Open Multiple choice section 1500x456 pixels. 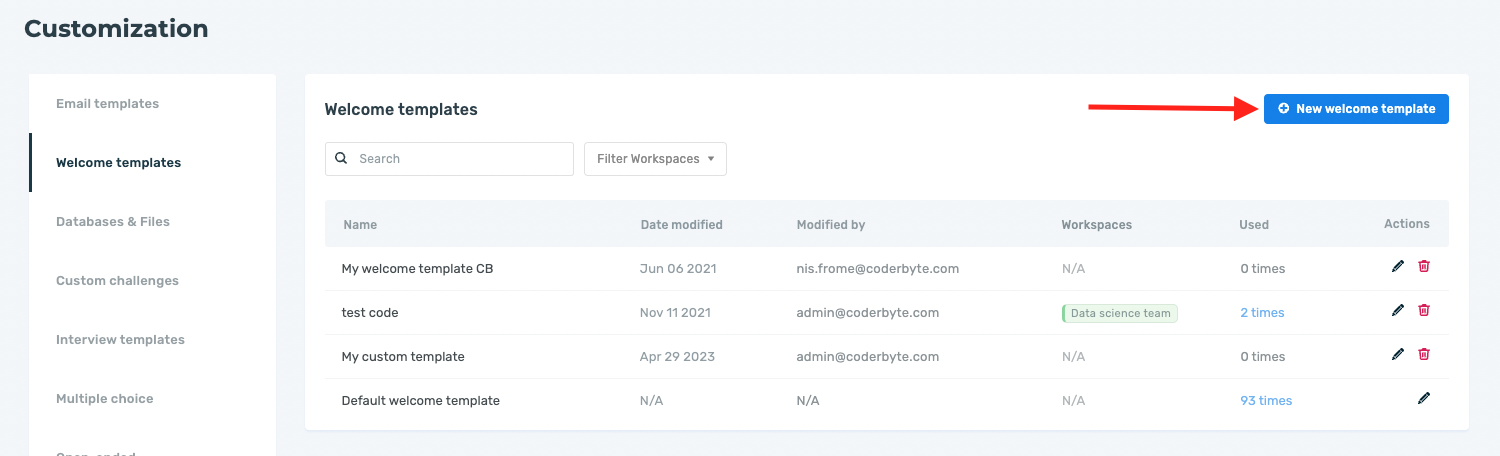(105, 398)
